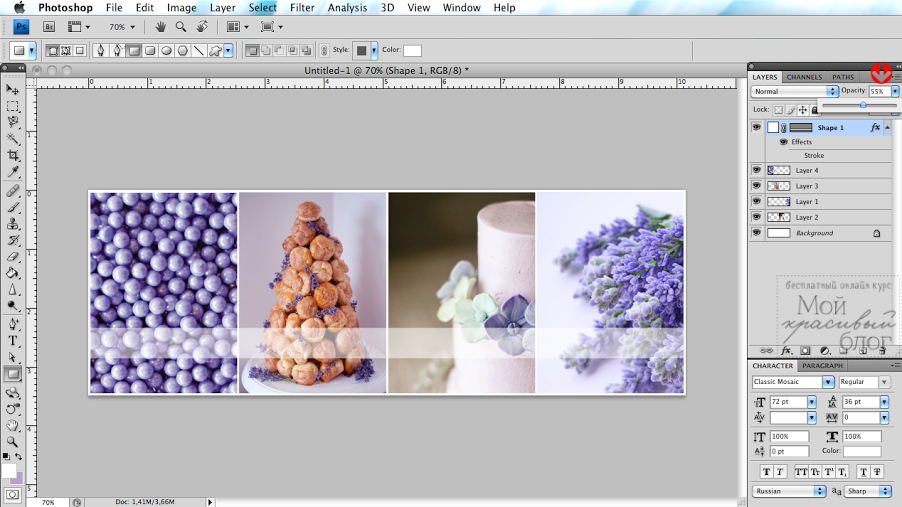Open the Analysis menu

[347, 7]
